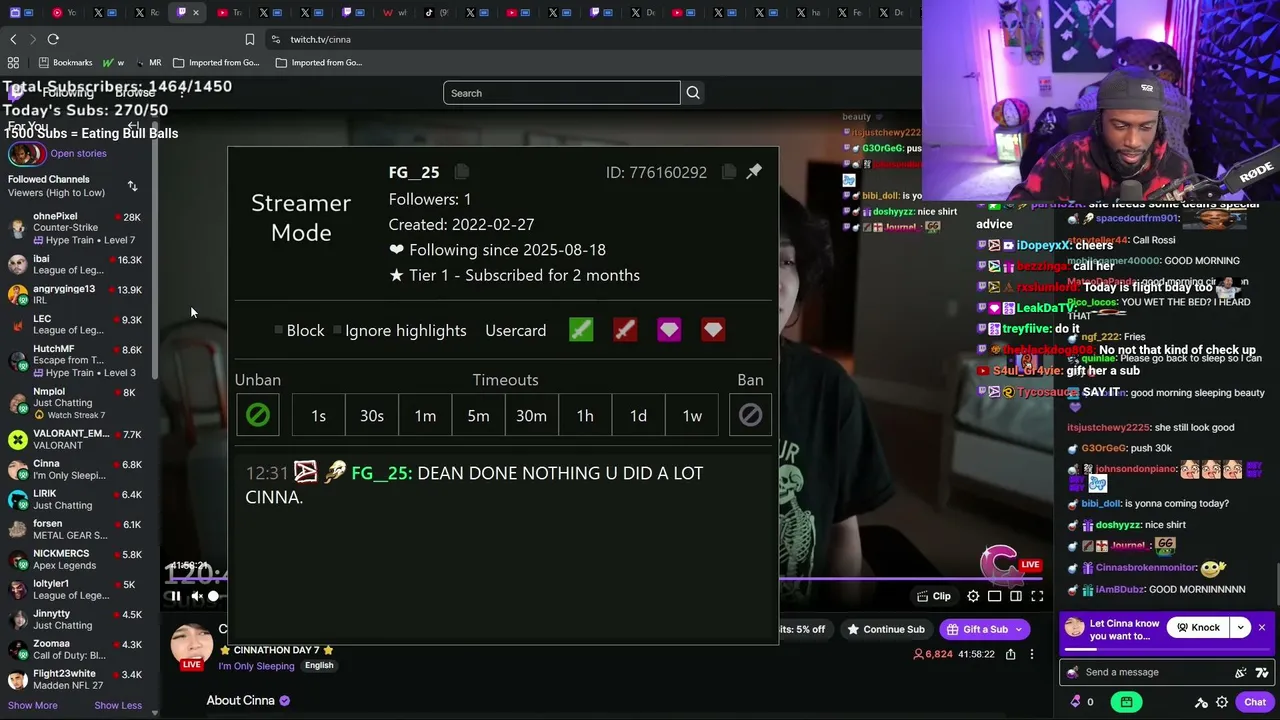1280x720 pixels.
Task: Timeout user for 1h
Action: (x=585, y=415)
